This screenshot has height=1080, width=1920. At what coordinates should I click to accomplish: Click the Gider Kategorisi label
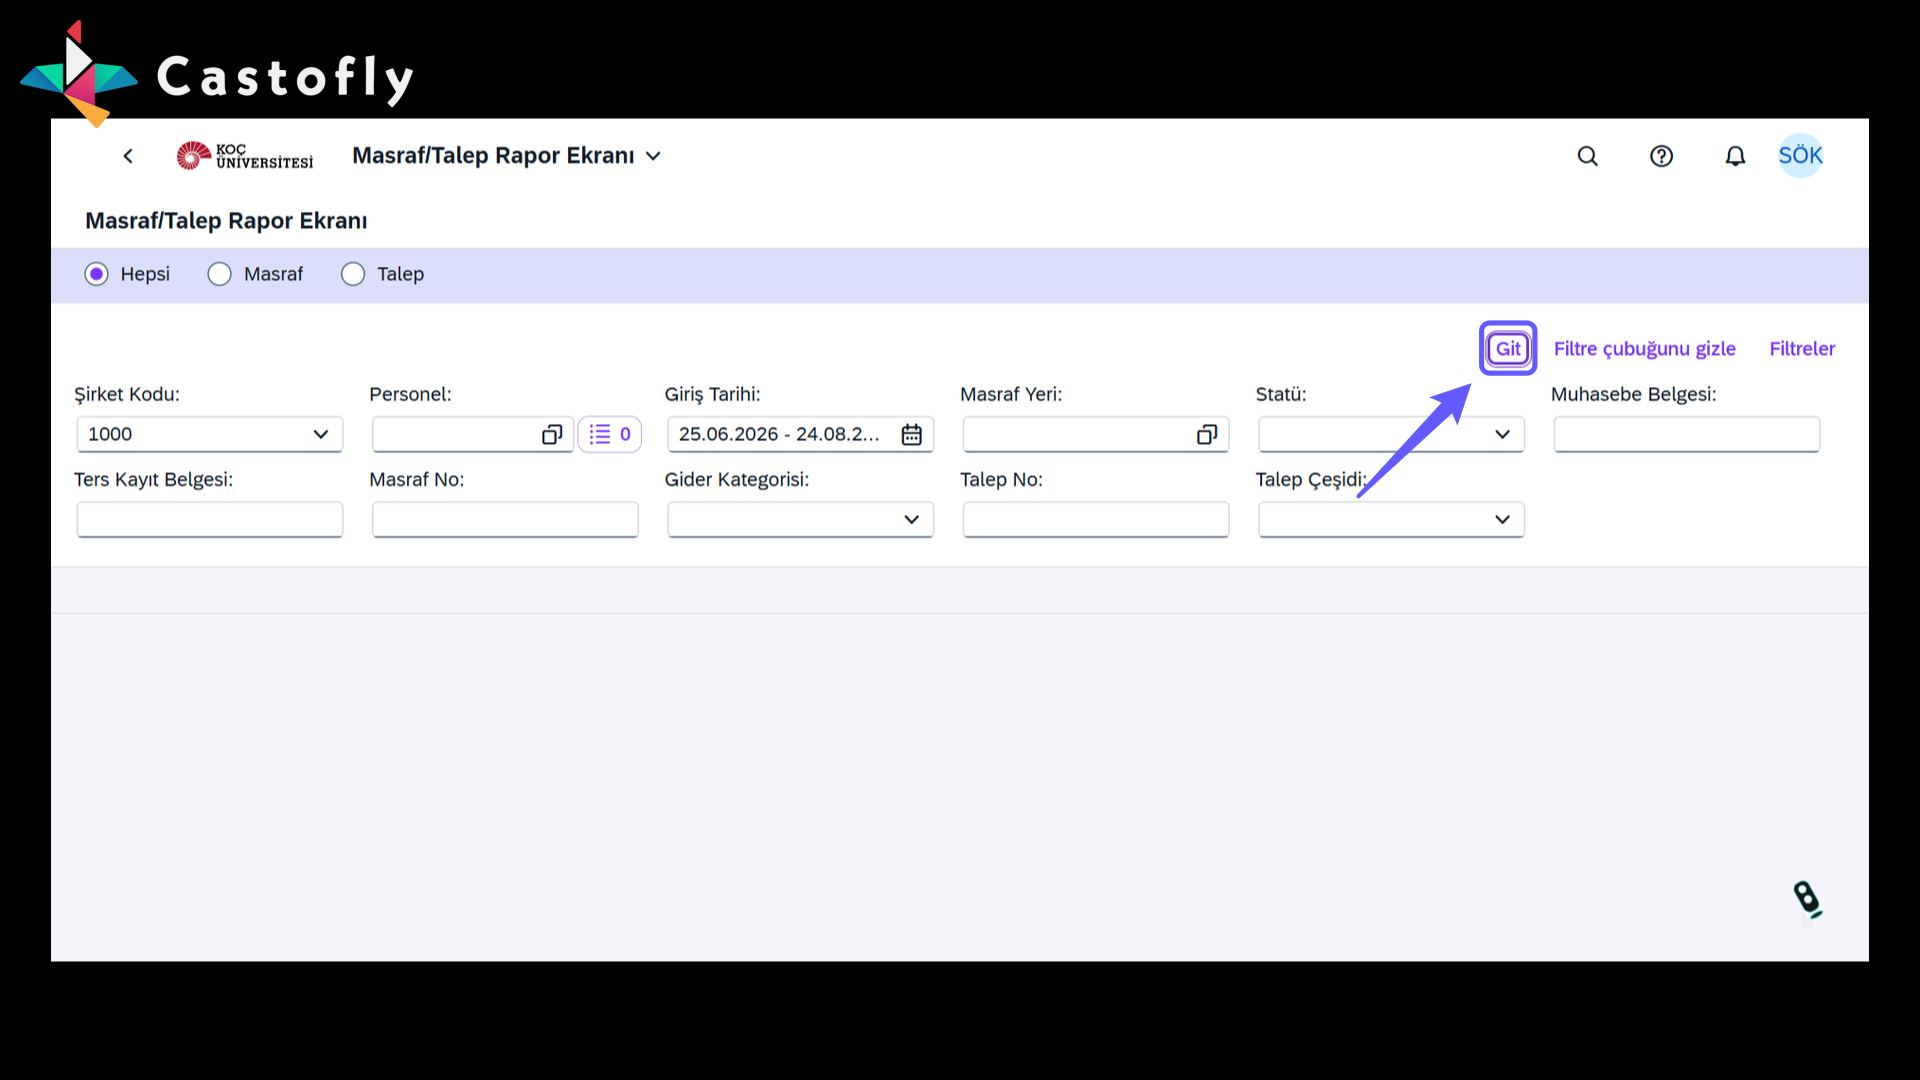(x=737, y=479)
